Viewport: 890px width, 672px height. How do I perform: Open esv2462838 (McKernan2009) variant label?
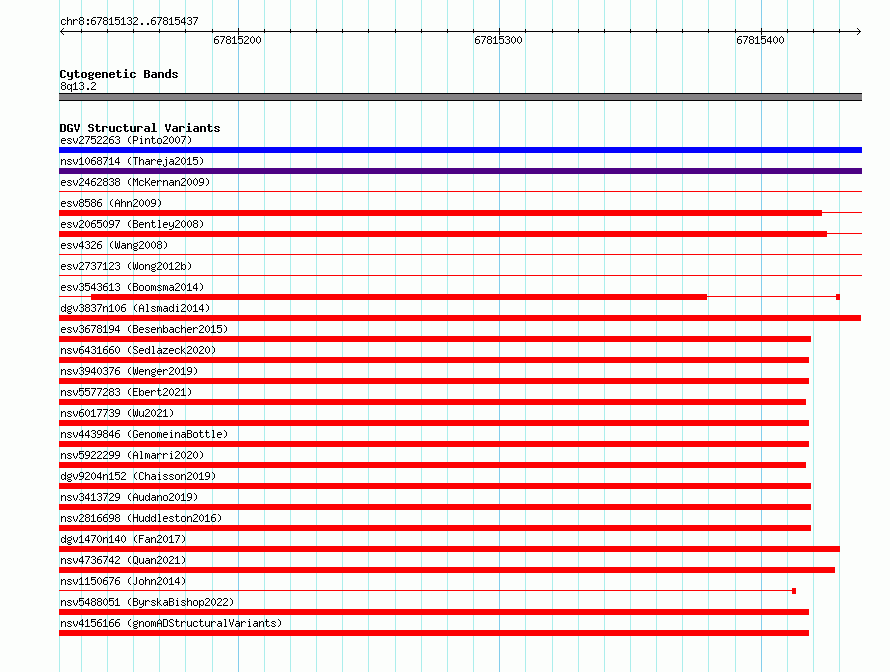coord(135,182)
